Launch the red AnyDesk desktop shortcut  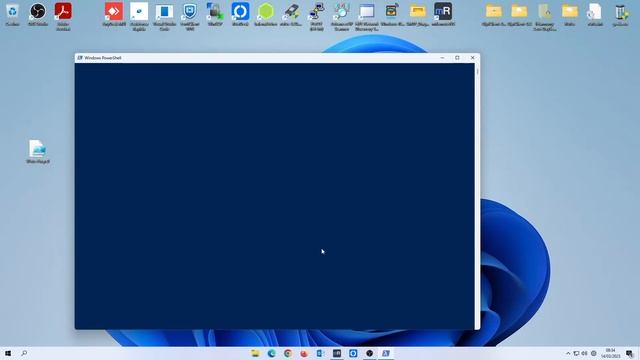[114, 14]
